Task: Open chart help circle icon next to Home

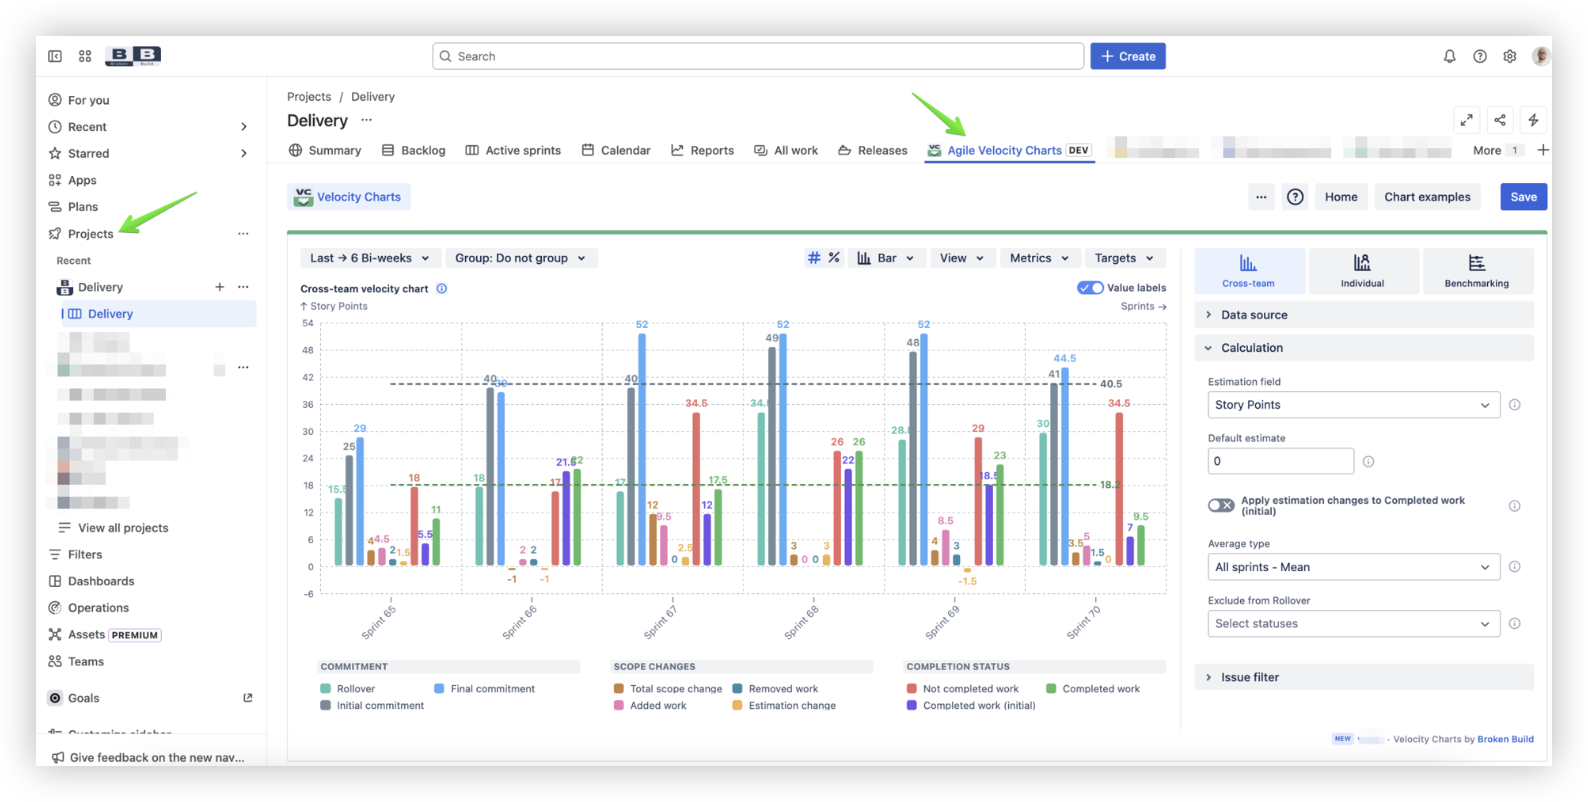Action: (x=1295, y=197)
